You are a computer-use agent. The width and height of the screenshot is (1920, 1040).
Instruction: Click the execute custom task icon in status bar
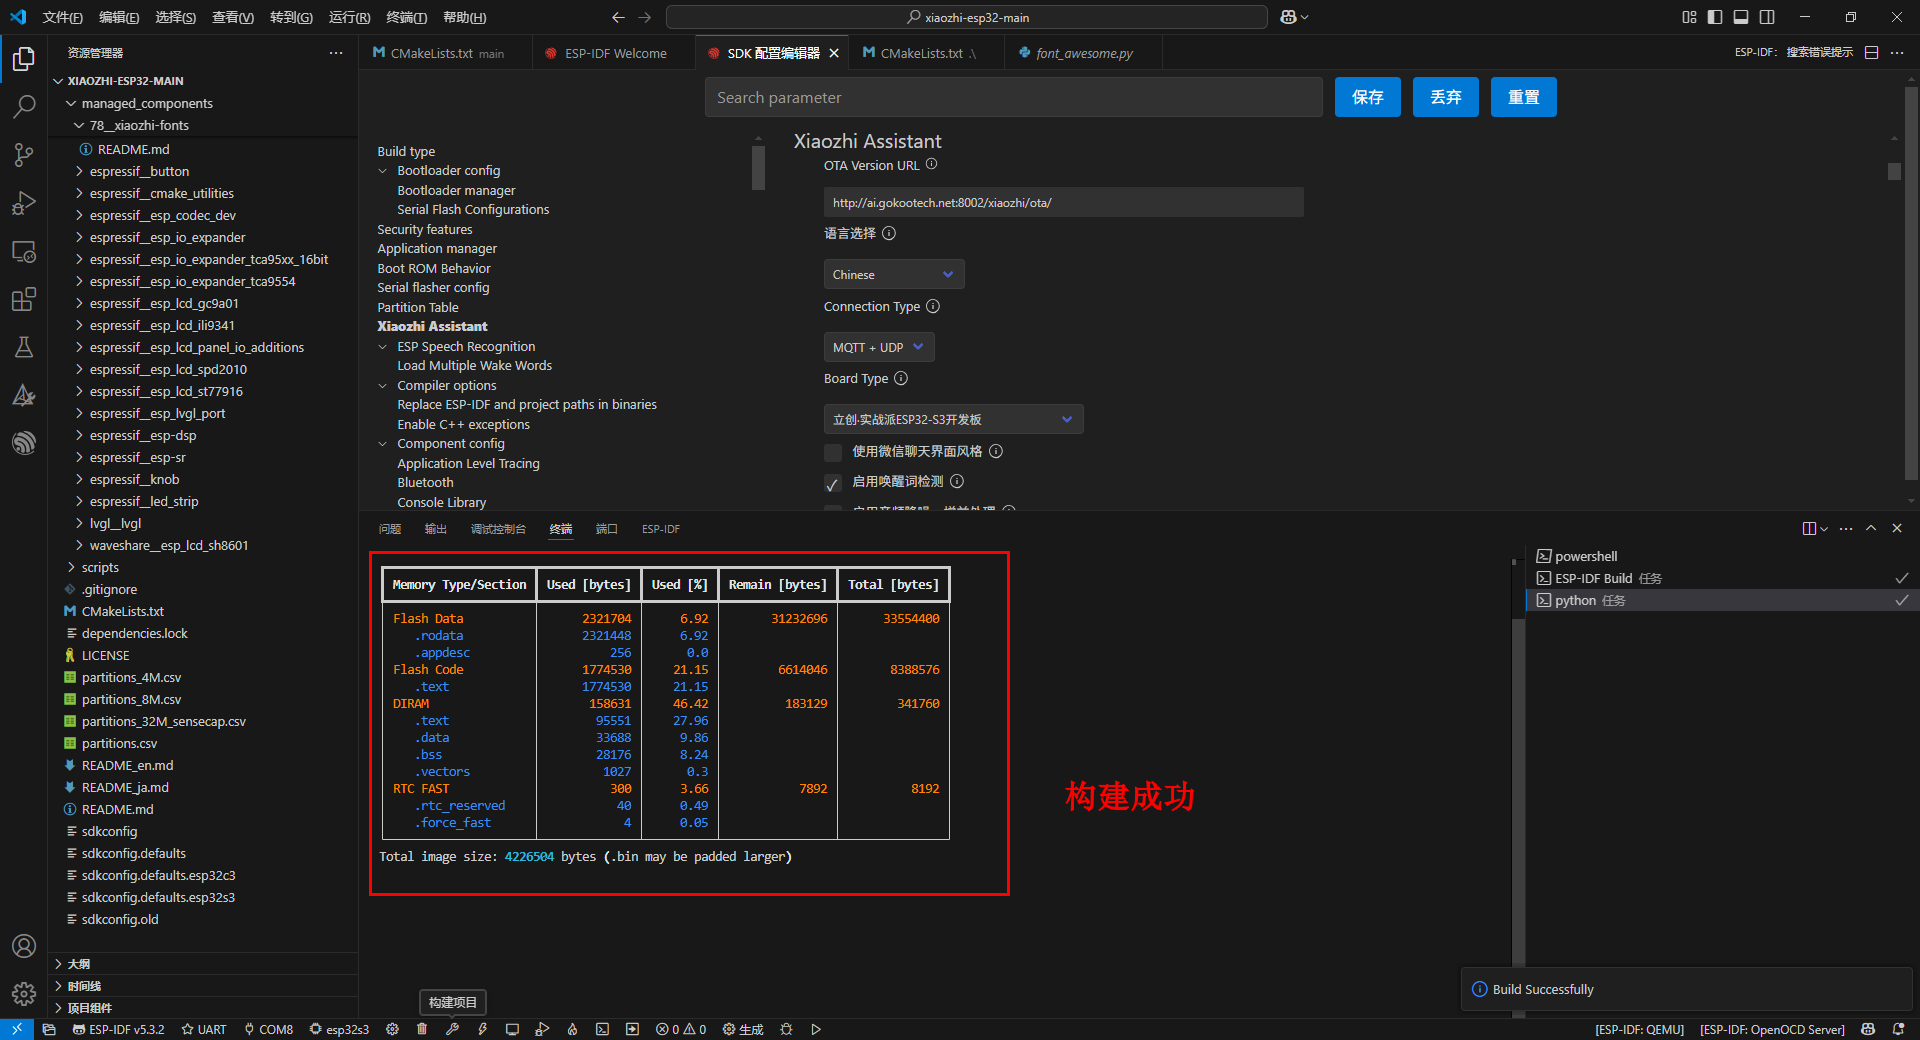point(632,1029)
